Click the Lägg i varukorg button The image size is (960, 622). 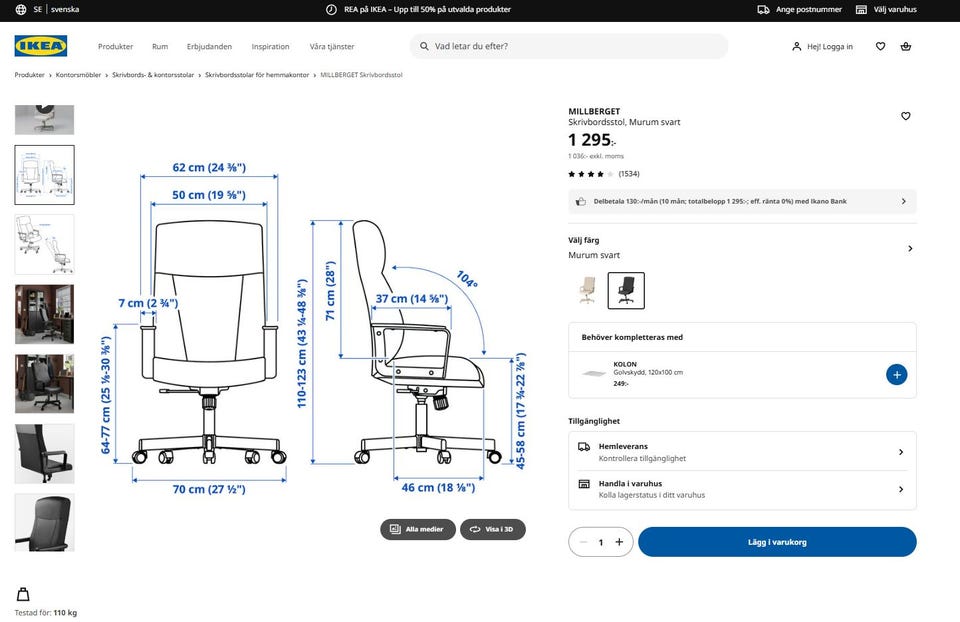[x=777, y=542]
